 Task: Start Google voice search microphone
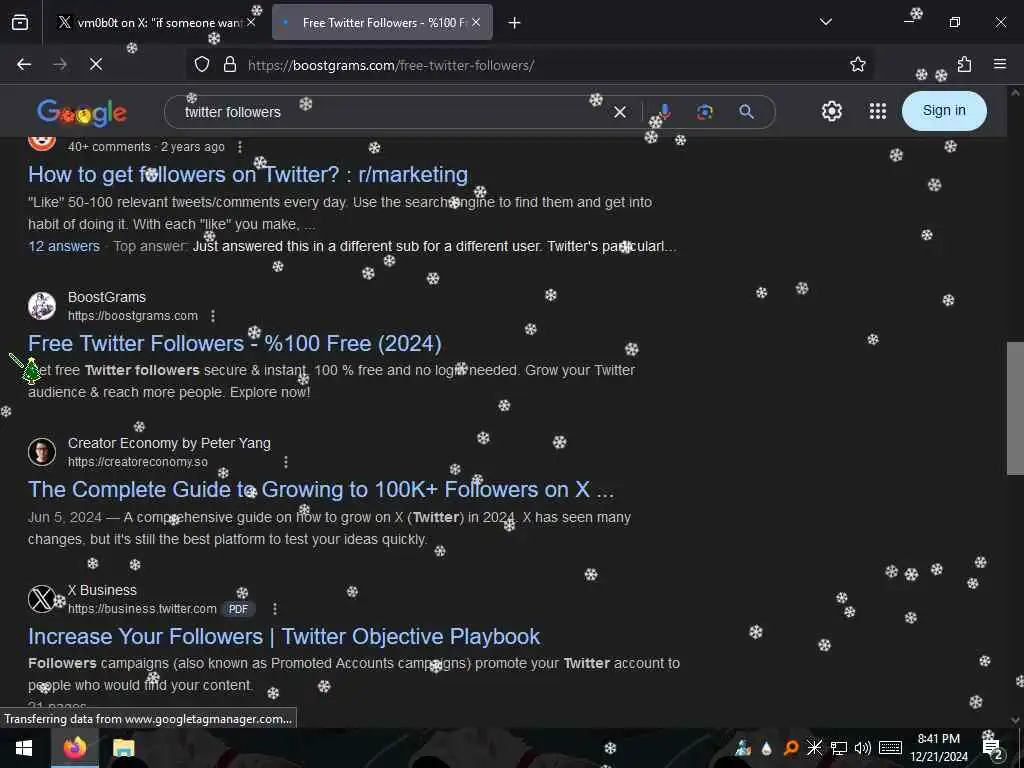[665, 112]
